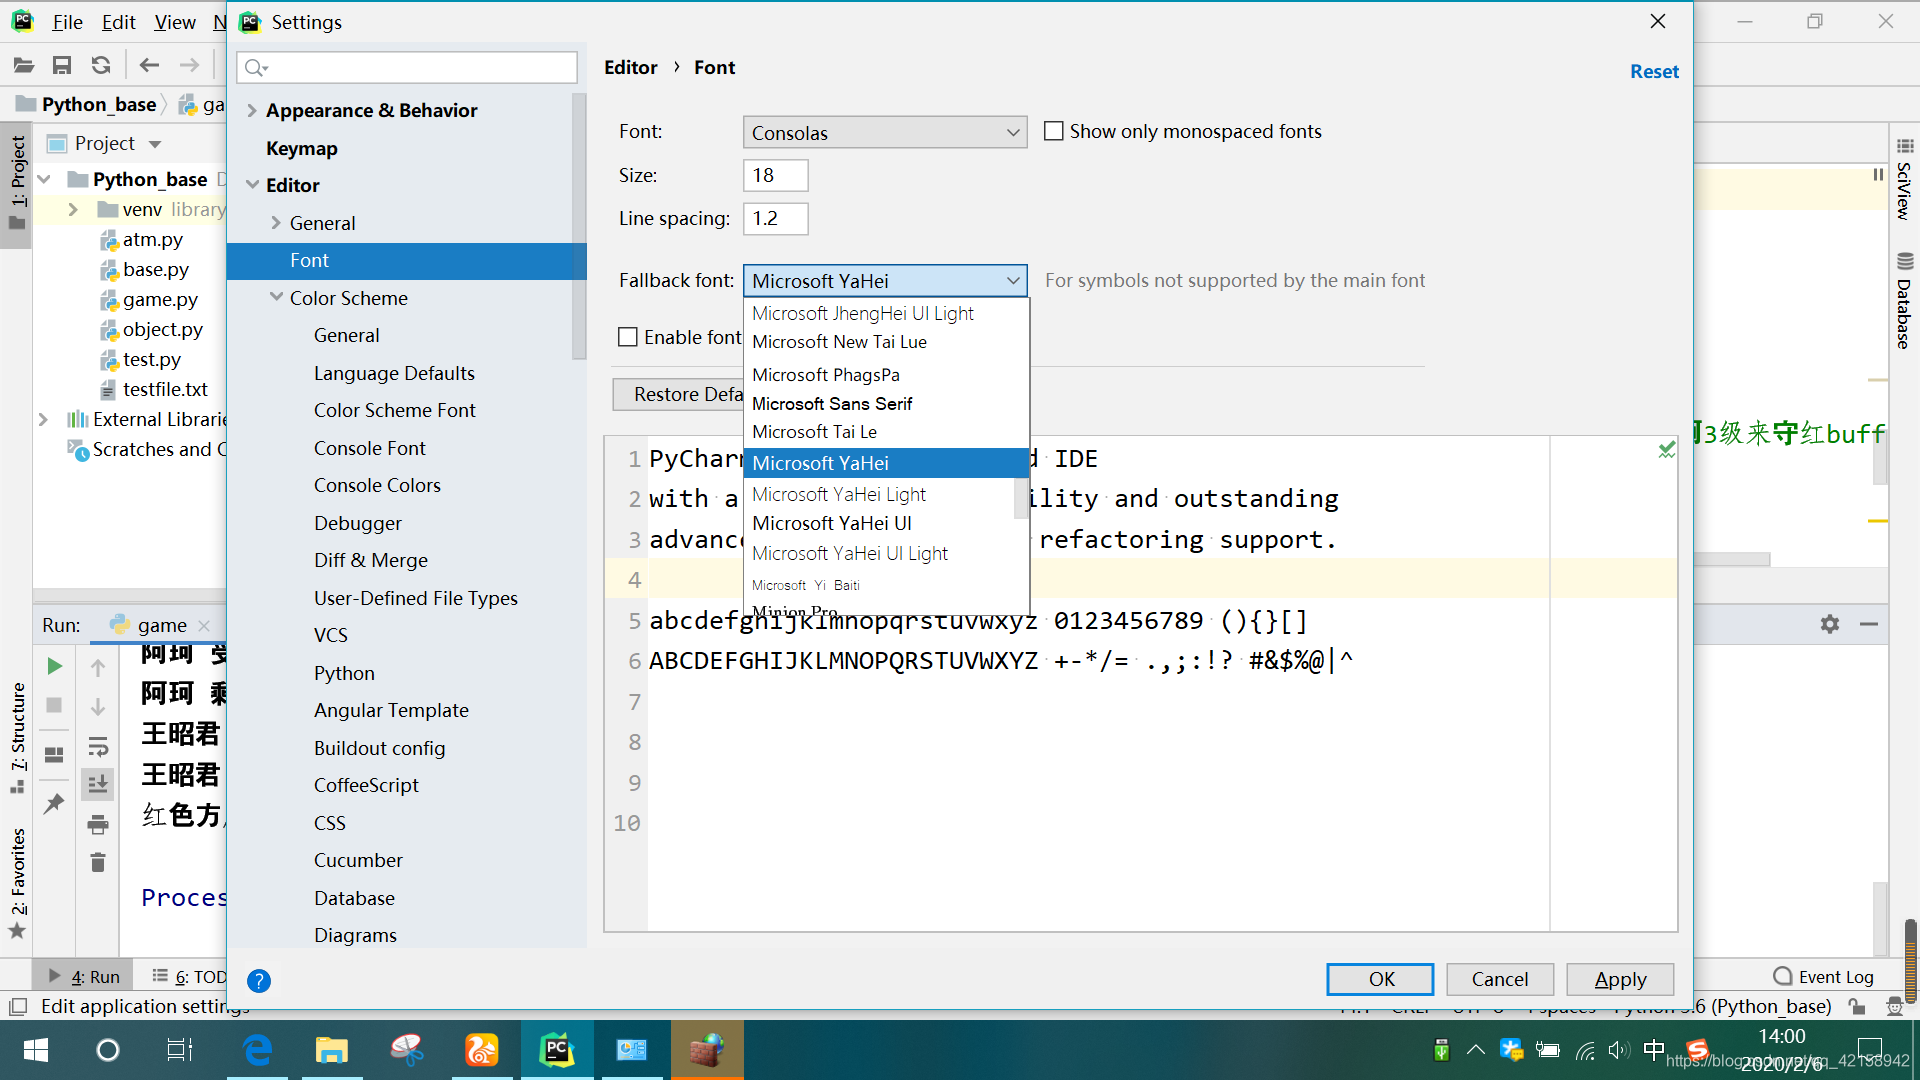Image resolution: width=1920 pixels, height=1080 pixels.
Task: Click the settings search field
Action: click(x=407, y=67)
